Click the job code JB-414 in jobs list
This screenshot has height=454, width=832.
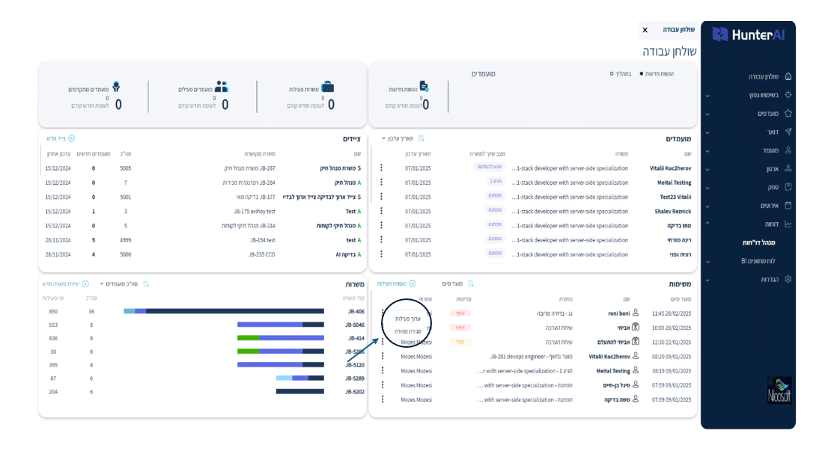(x=354, y=338)
